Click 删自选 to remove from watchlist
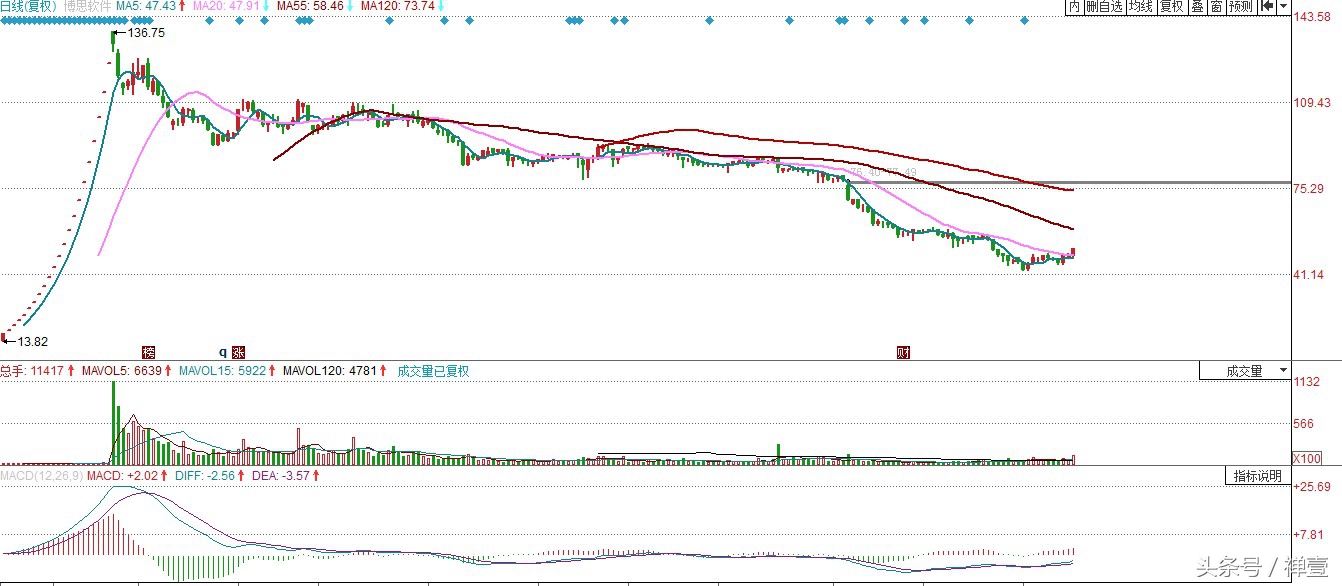1342x586 pixels. point(1104,7)
